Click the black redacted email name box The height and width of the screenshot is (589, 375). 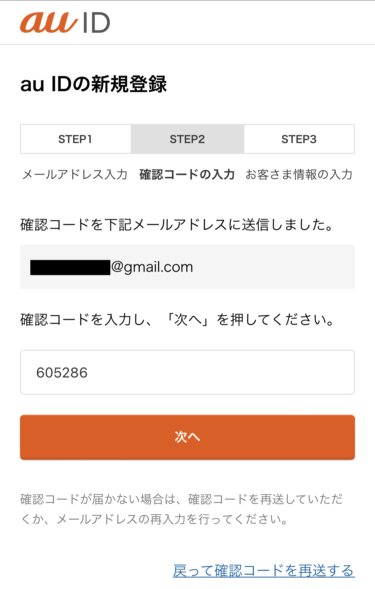70,267
